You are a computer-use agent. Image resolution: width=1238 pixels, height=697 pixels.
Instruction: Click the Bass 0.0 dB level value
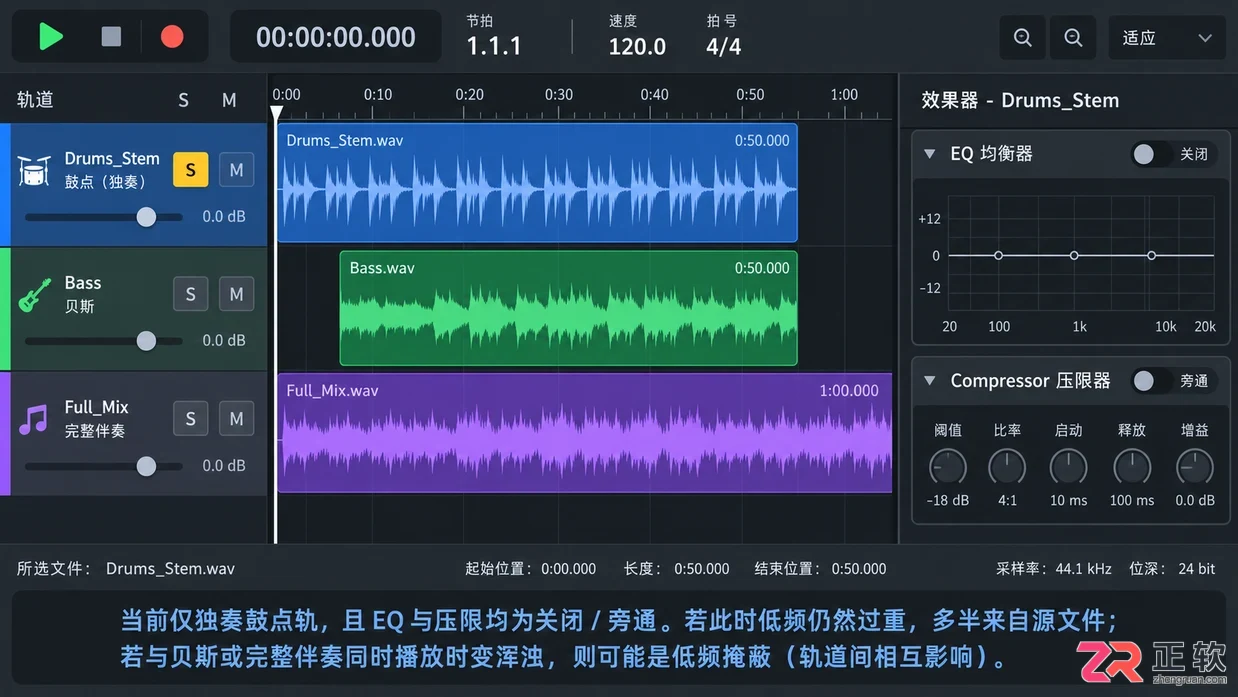pyautogui.click(x=224, y=341)
